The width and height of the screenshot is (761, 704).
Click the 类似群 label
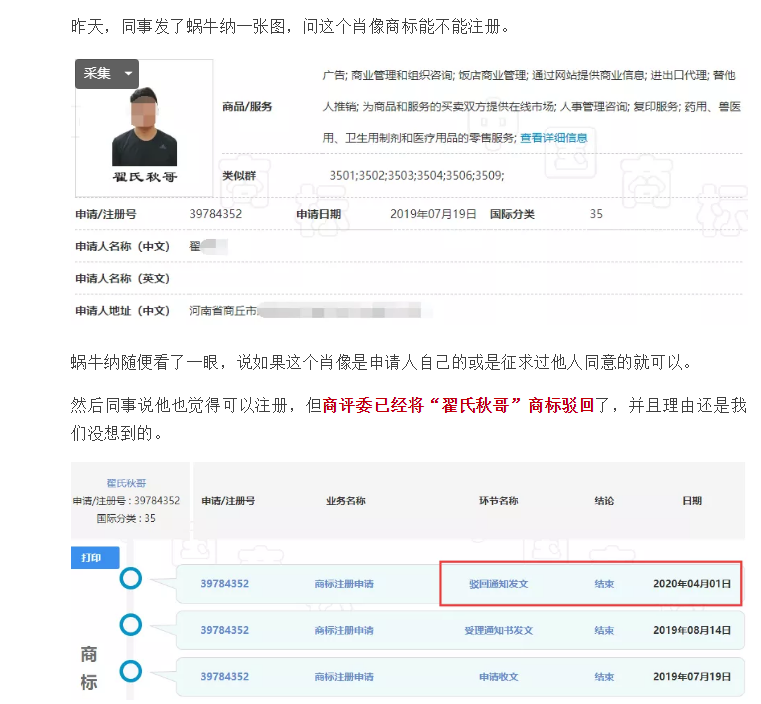click(x=239, y=176)
